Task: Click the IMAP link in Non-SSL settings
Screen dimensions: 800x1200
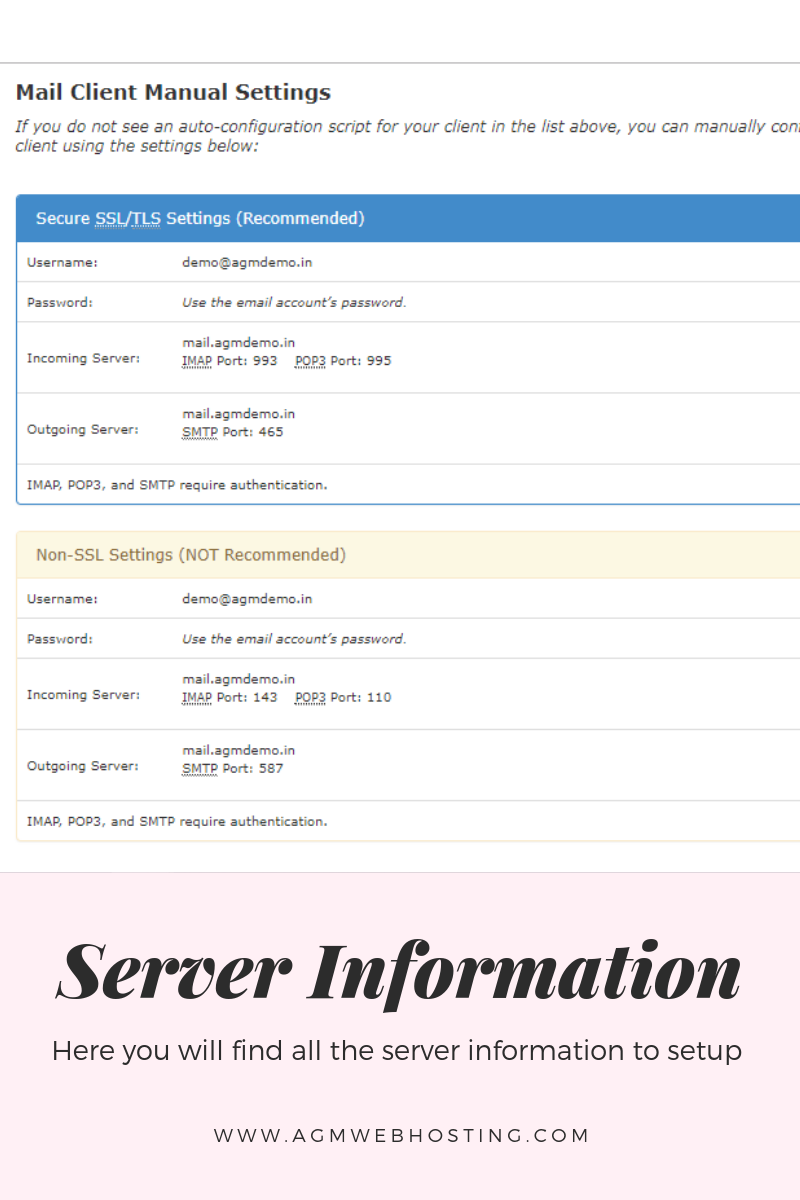Action: click(x=196, y=697)
